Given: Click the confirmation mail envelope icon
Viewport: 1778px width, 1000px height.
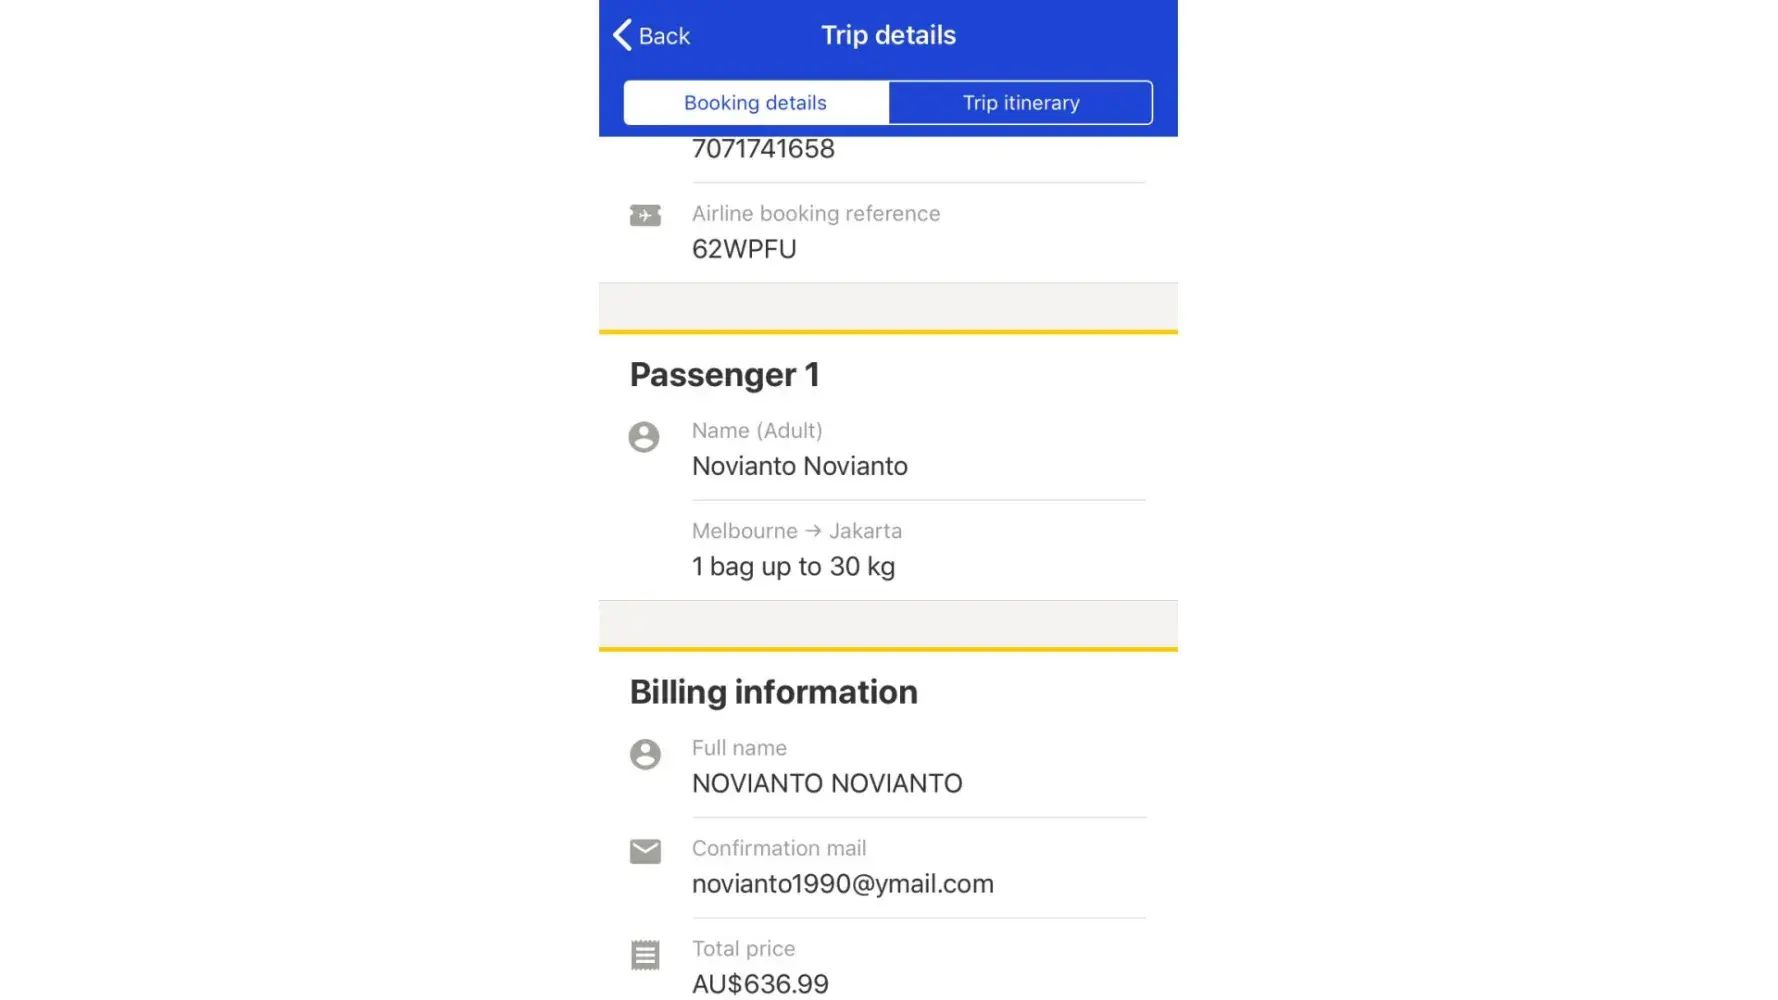Looking at the screenshot, I should tap(645, 851).
